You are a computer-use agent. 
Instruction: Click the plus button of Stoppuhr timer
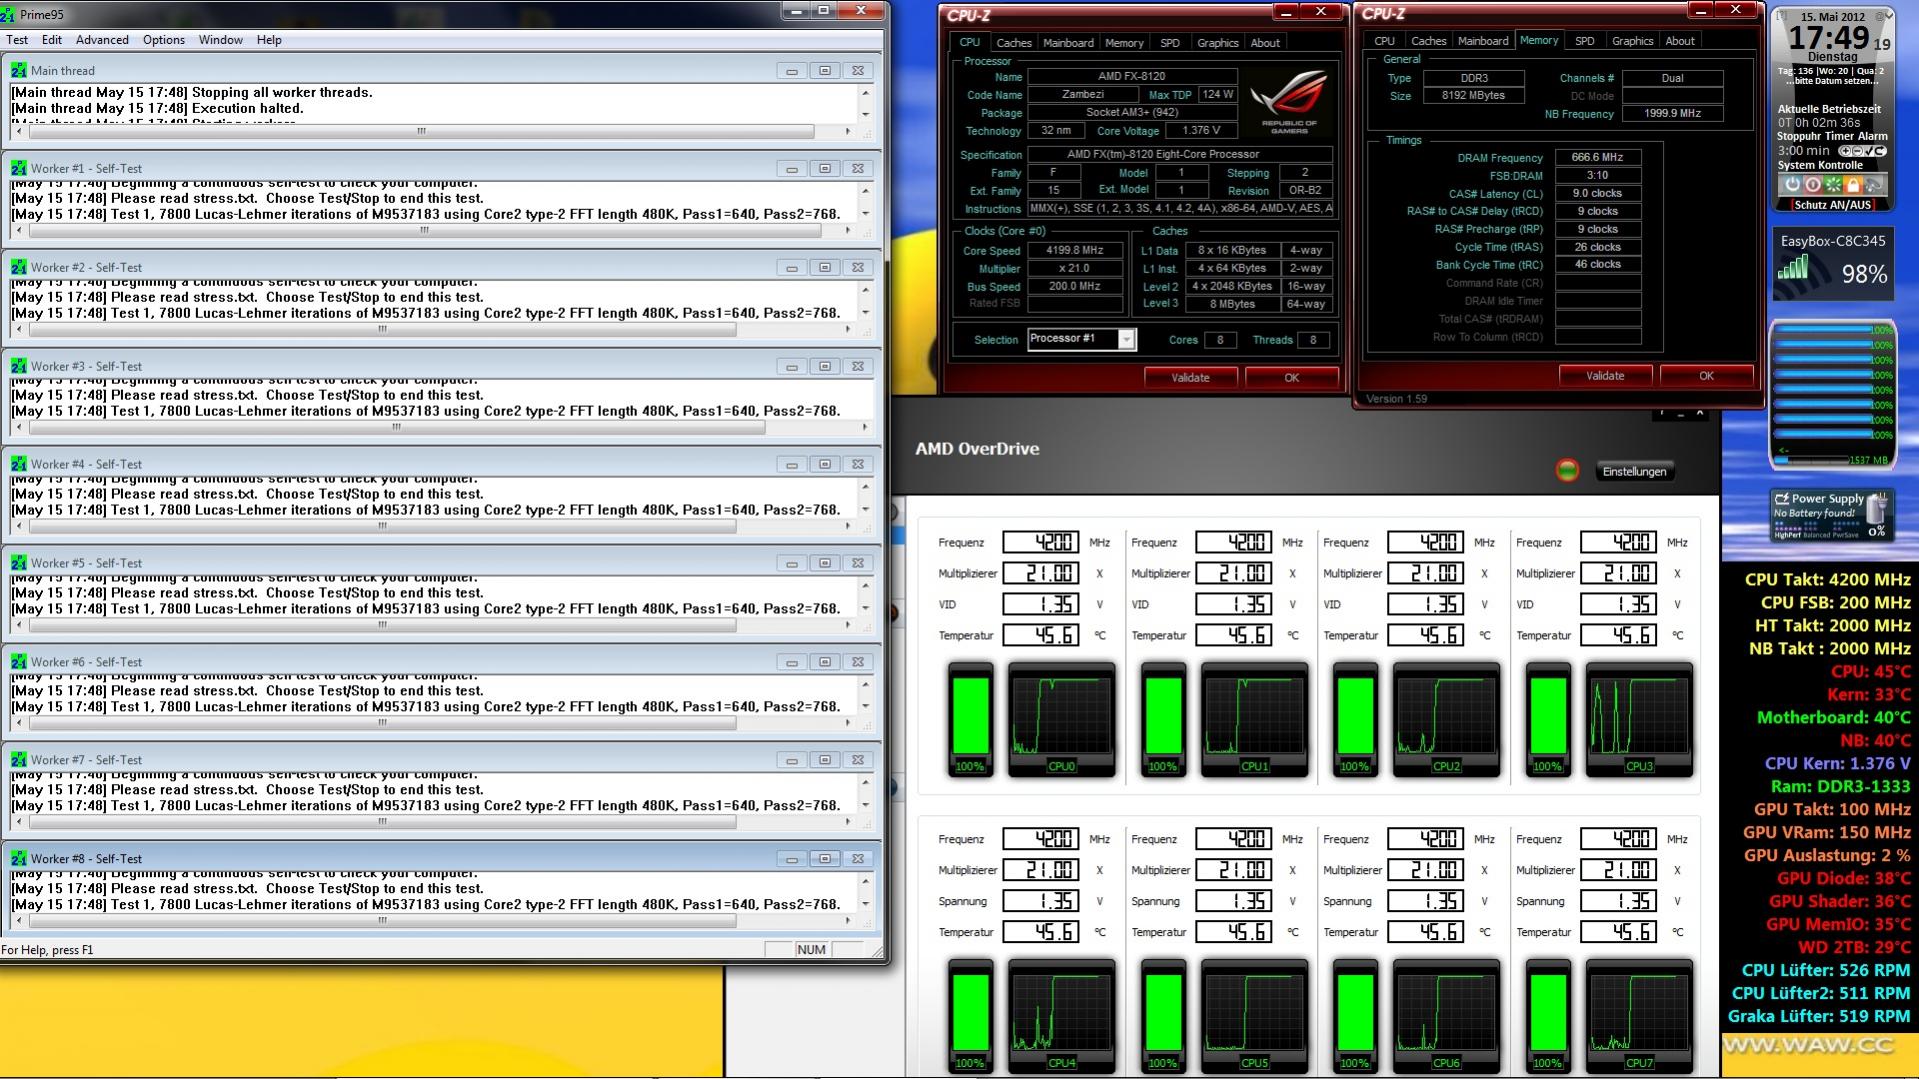[1846, 151]
